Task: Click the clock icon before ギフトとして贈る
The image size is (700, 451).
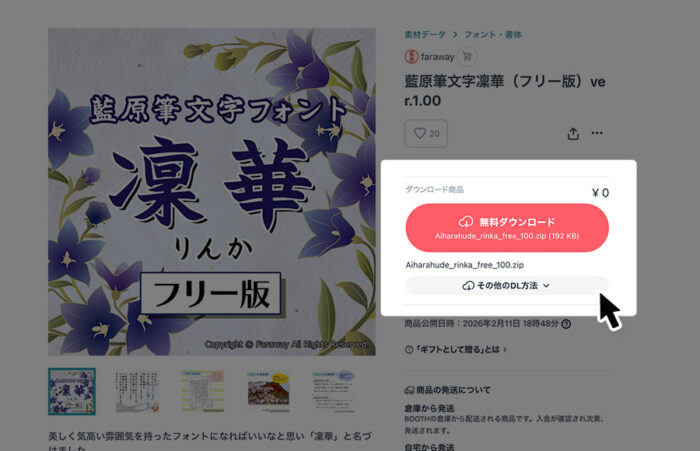Action: (408, 350)
